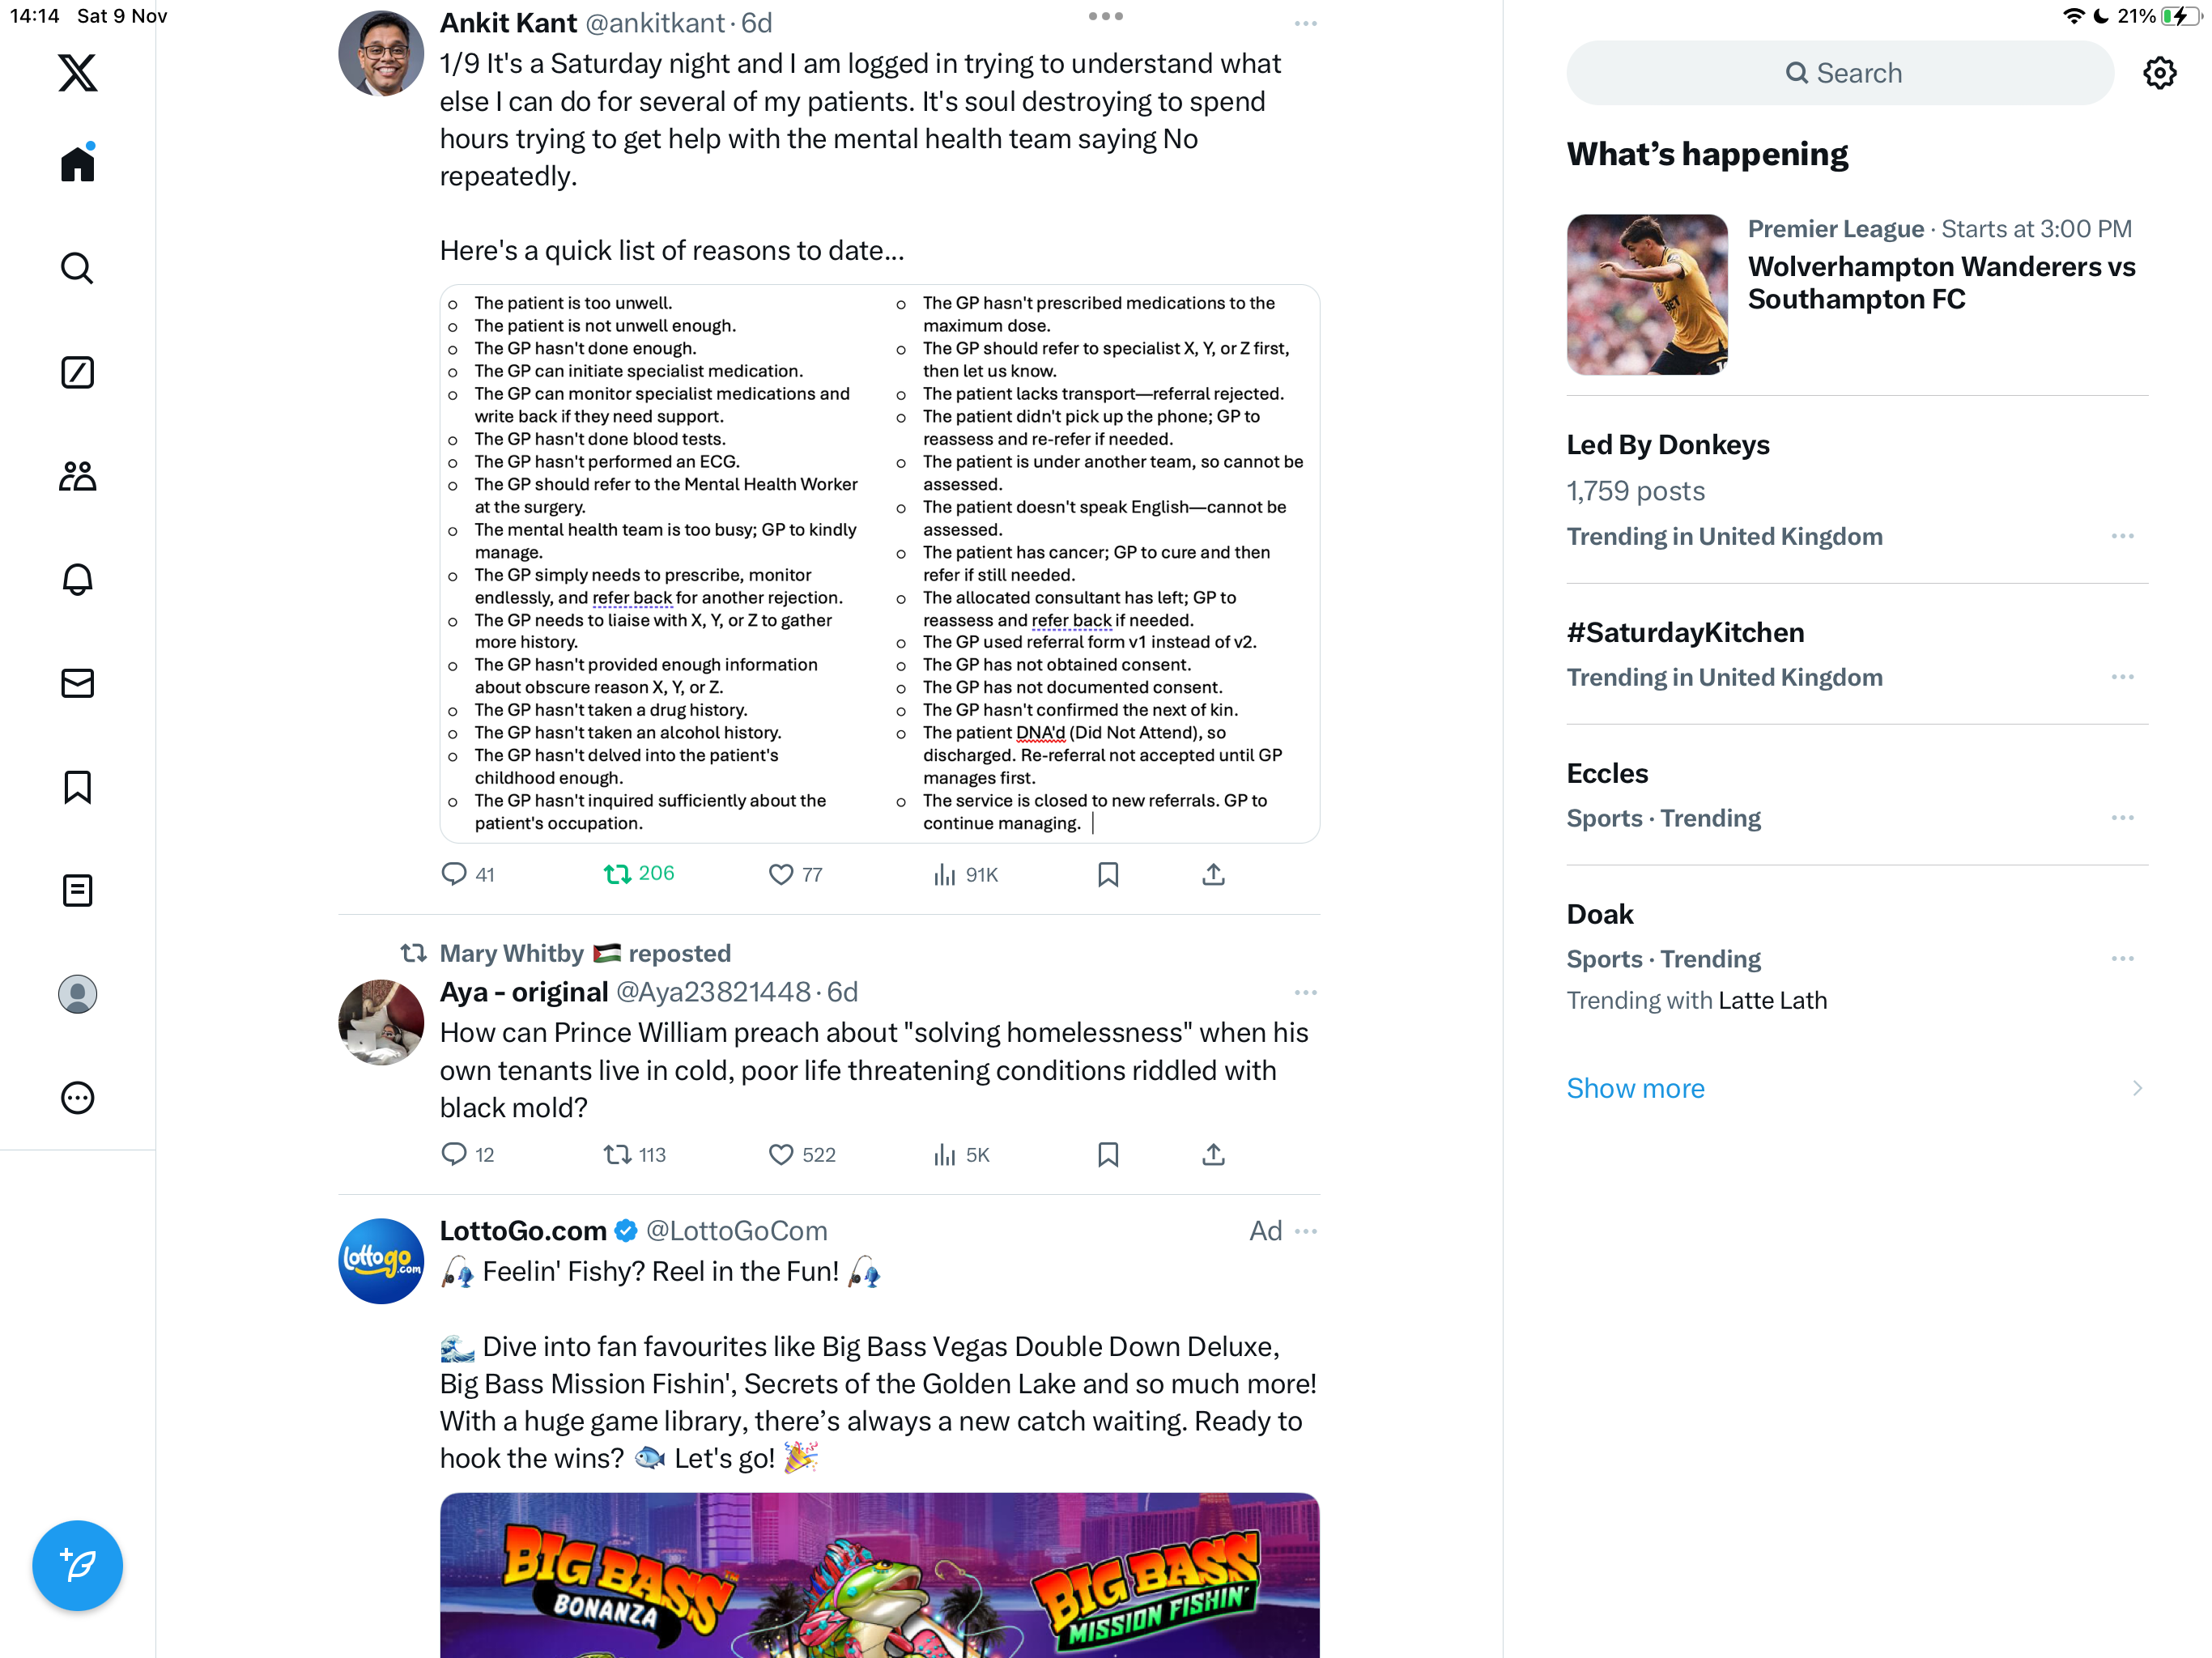Image resolution: width=2212 pixels, height=1658 pixels.
Task: Open more options on Ankit Kant's tweet
Action: click(1305, 23)
